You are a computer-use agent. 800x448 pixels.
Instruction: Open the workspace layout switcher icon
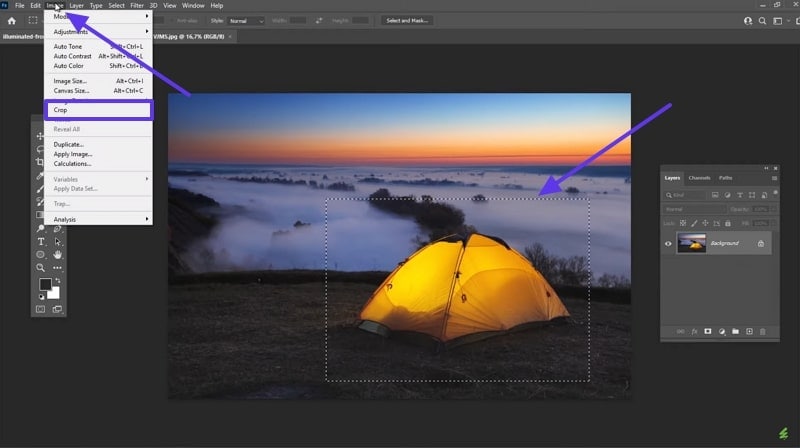tap(778, 21)
